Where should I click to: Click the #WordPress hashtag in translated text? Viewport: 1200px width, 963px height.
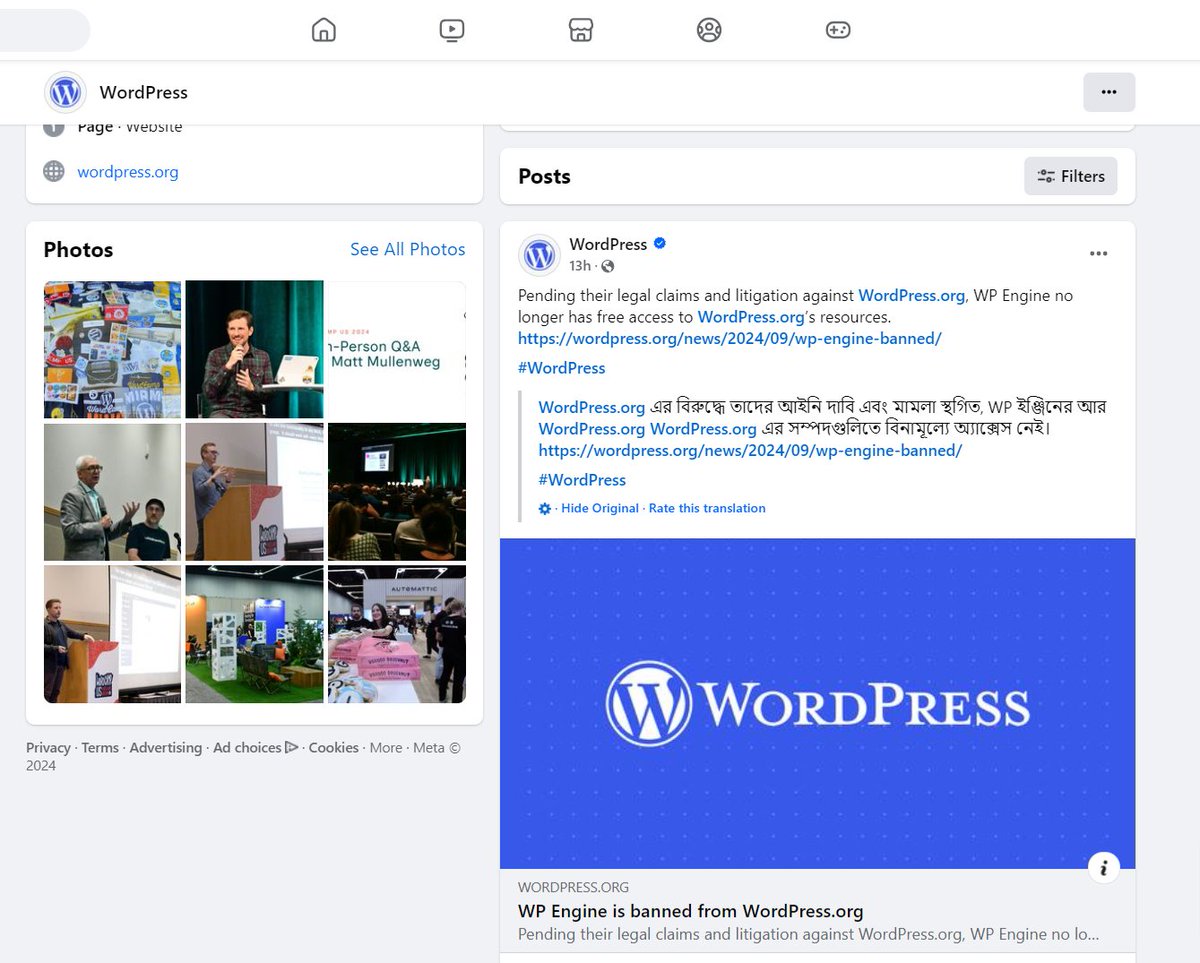tap(582, 480)
